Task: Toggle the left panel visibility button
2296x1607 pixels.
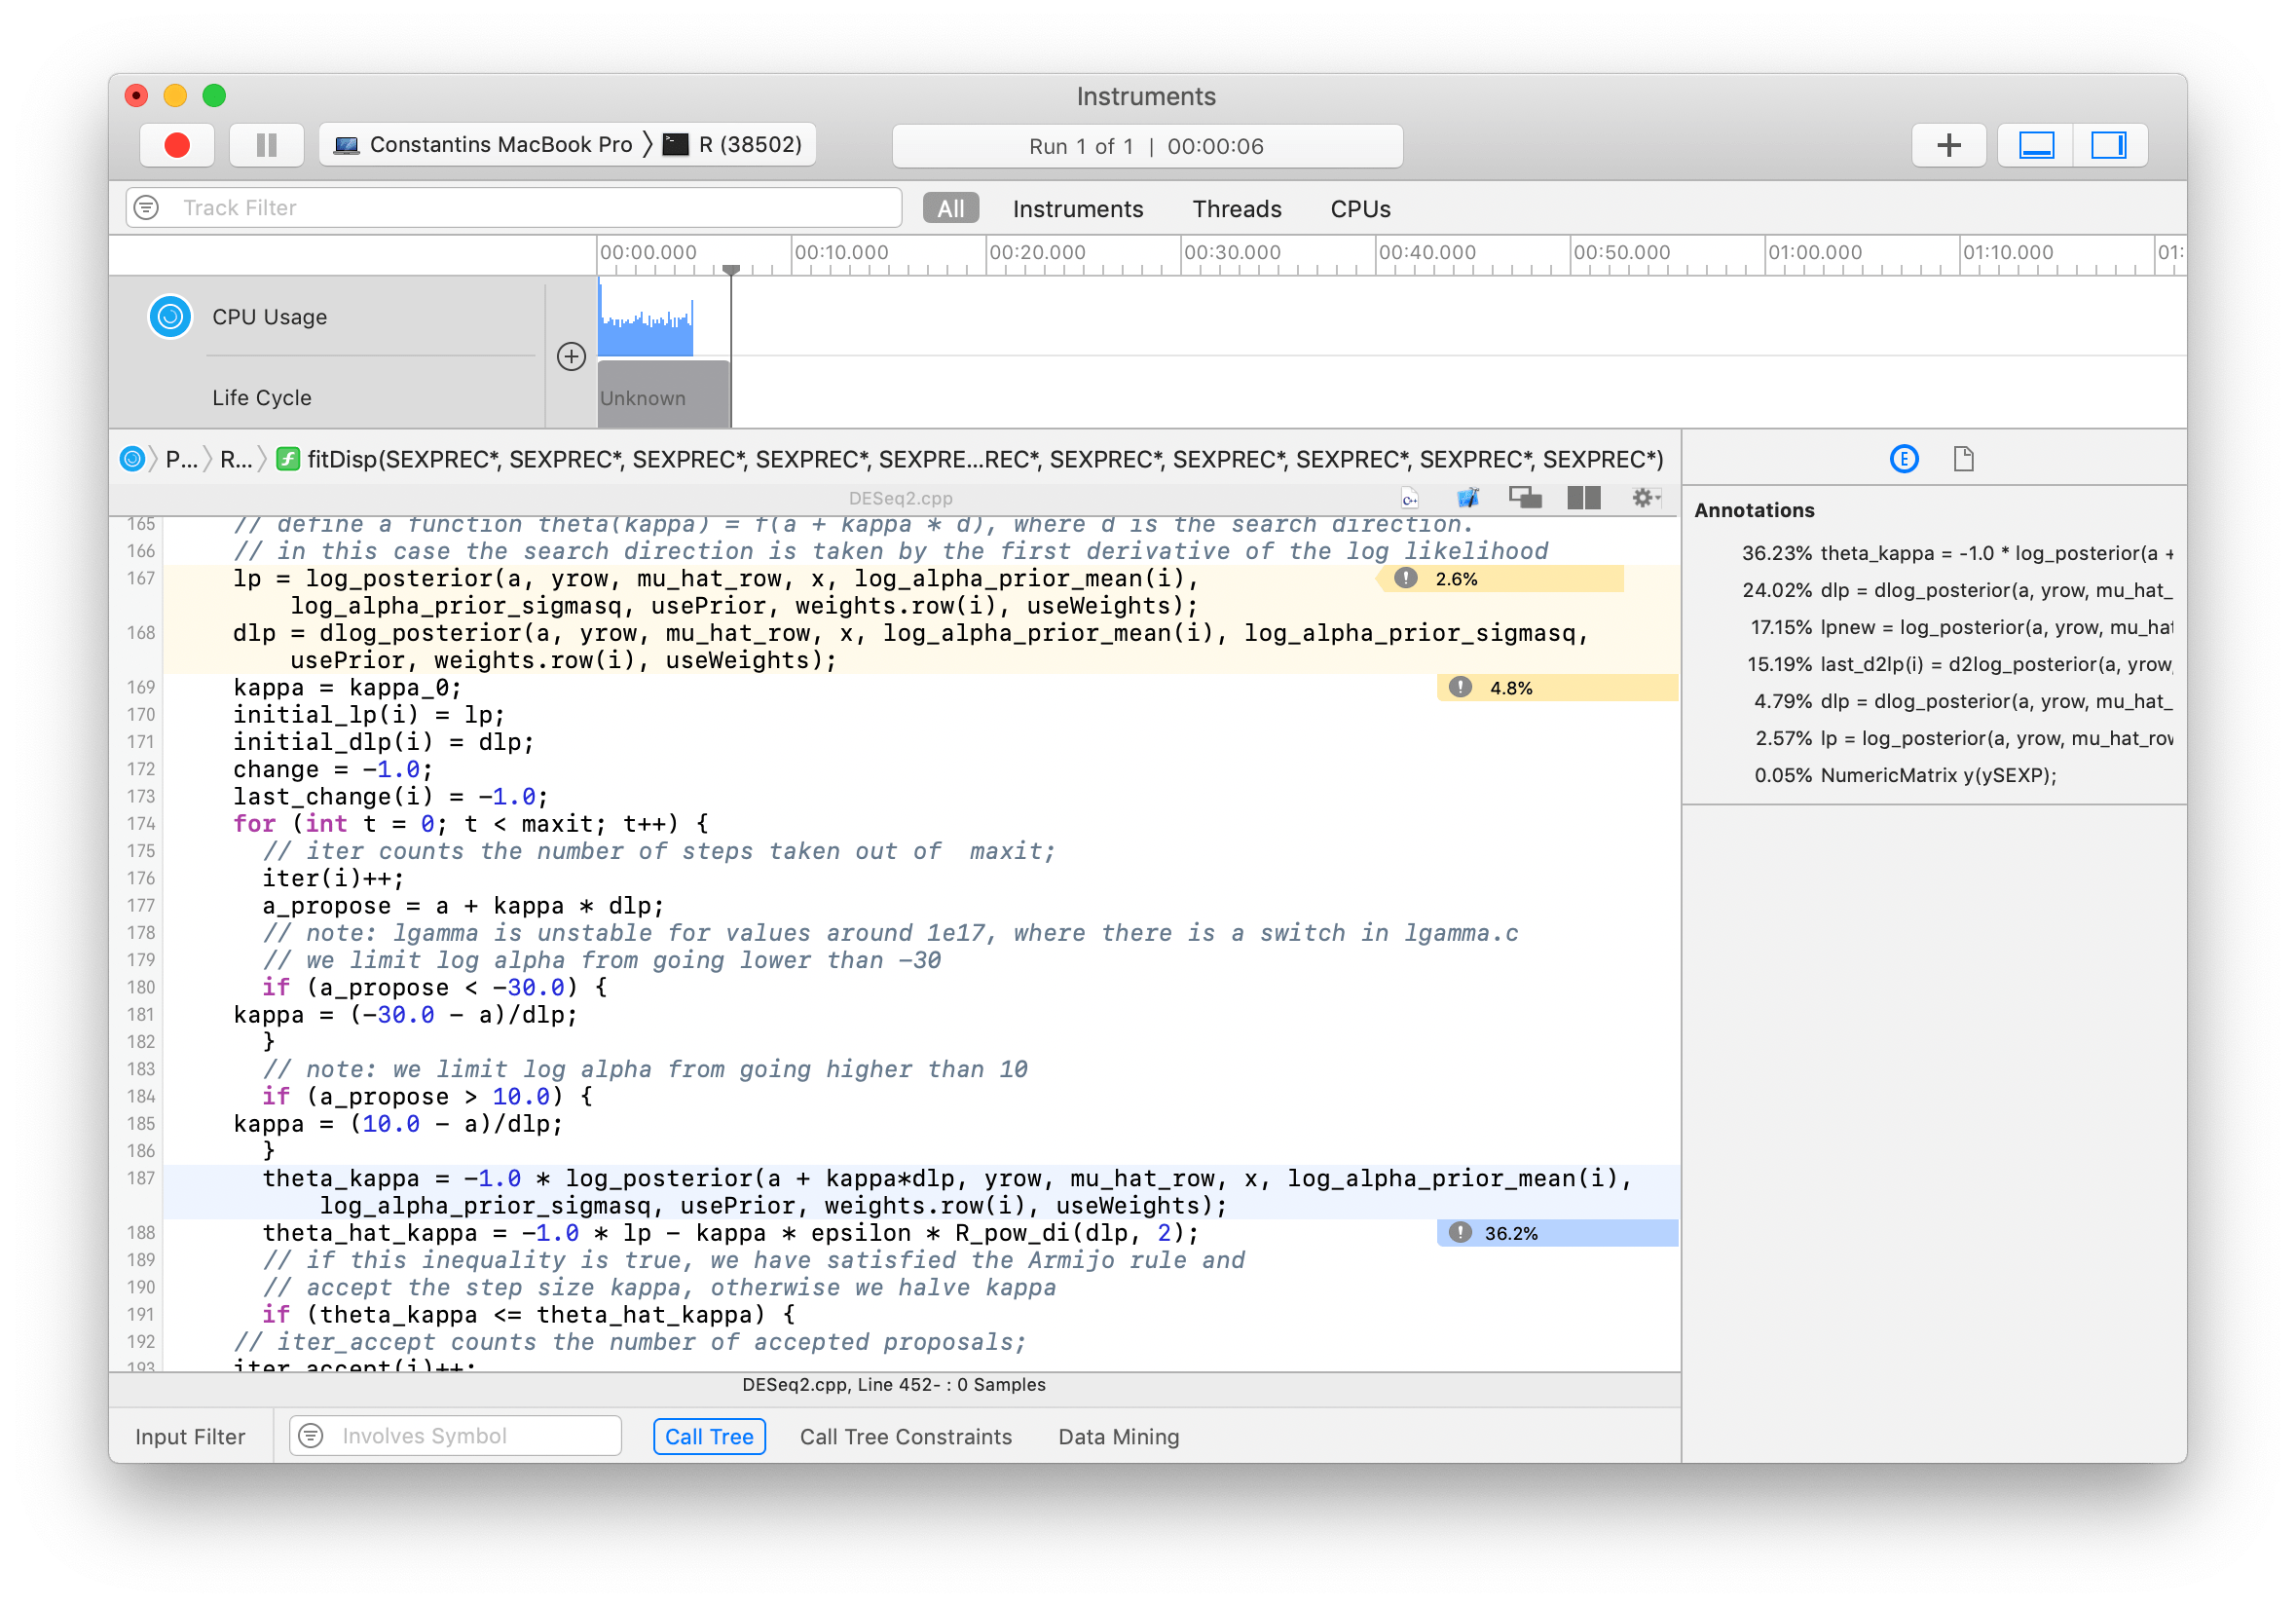Action: pyautogui.click(x=2035, y=144)
